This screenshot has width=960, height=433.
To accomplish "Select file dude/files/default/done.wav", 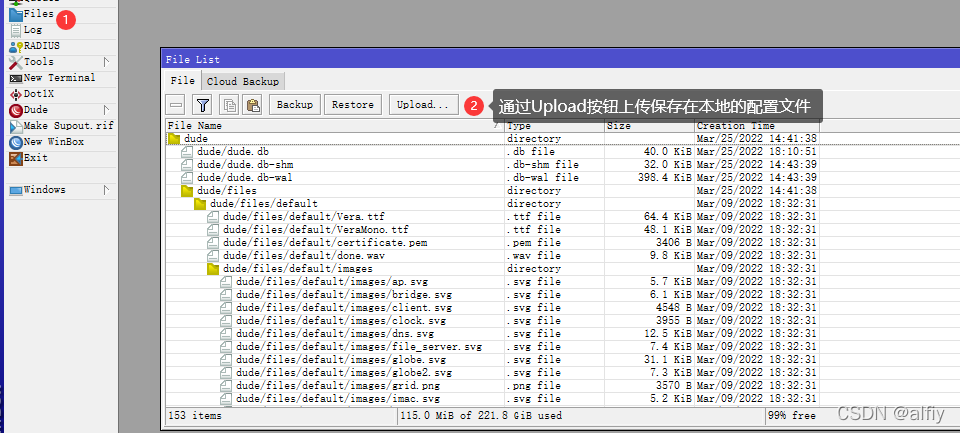I will point(492,255).
